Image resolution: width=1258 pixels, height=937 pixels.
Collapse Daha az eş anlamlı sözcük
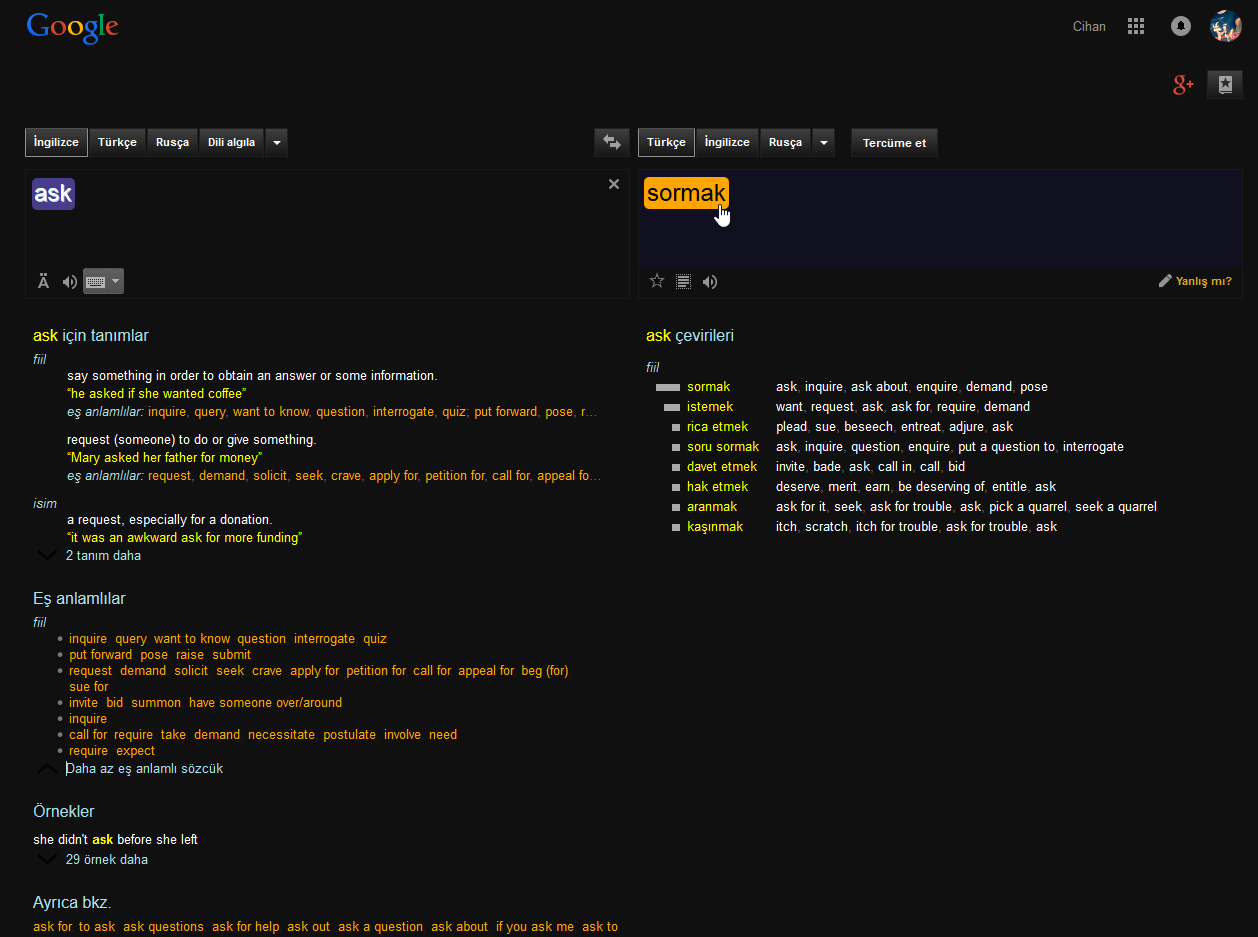coord(144,769)
